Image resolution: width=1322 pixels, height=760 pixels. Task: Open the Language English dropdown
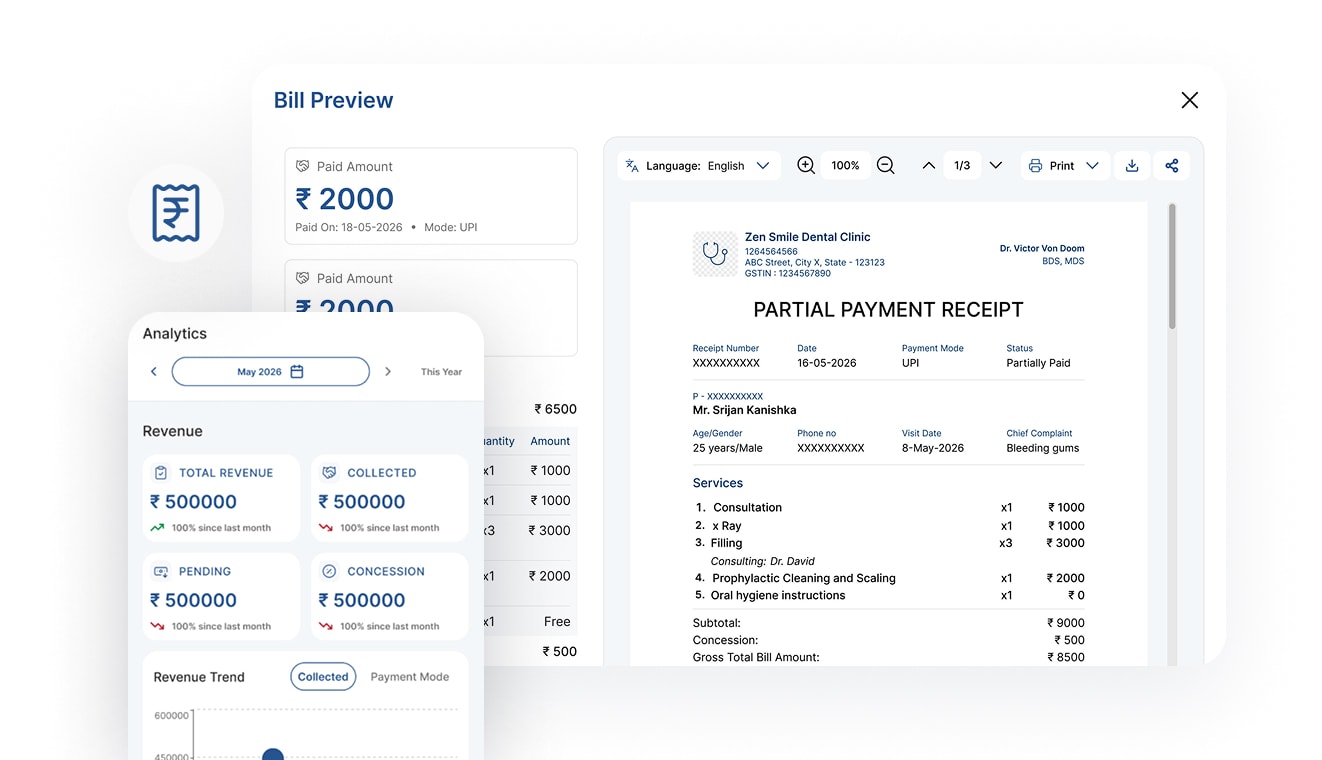(699, 166)
